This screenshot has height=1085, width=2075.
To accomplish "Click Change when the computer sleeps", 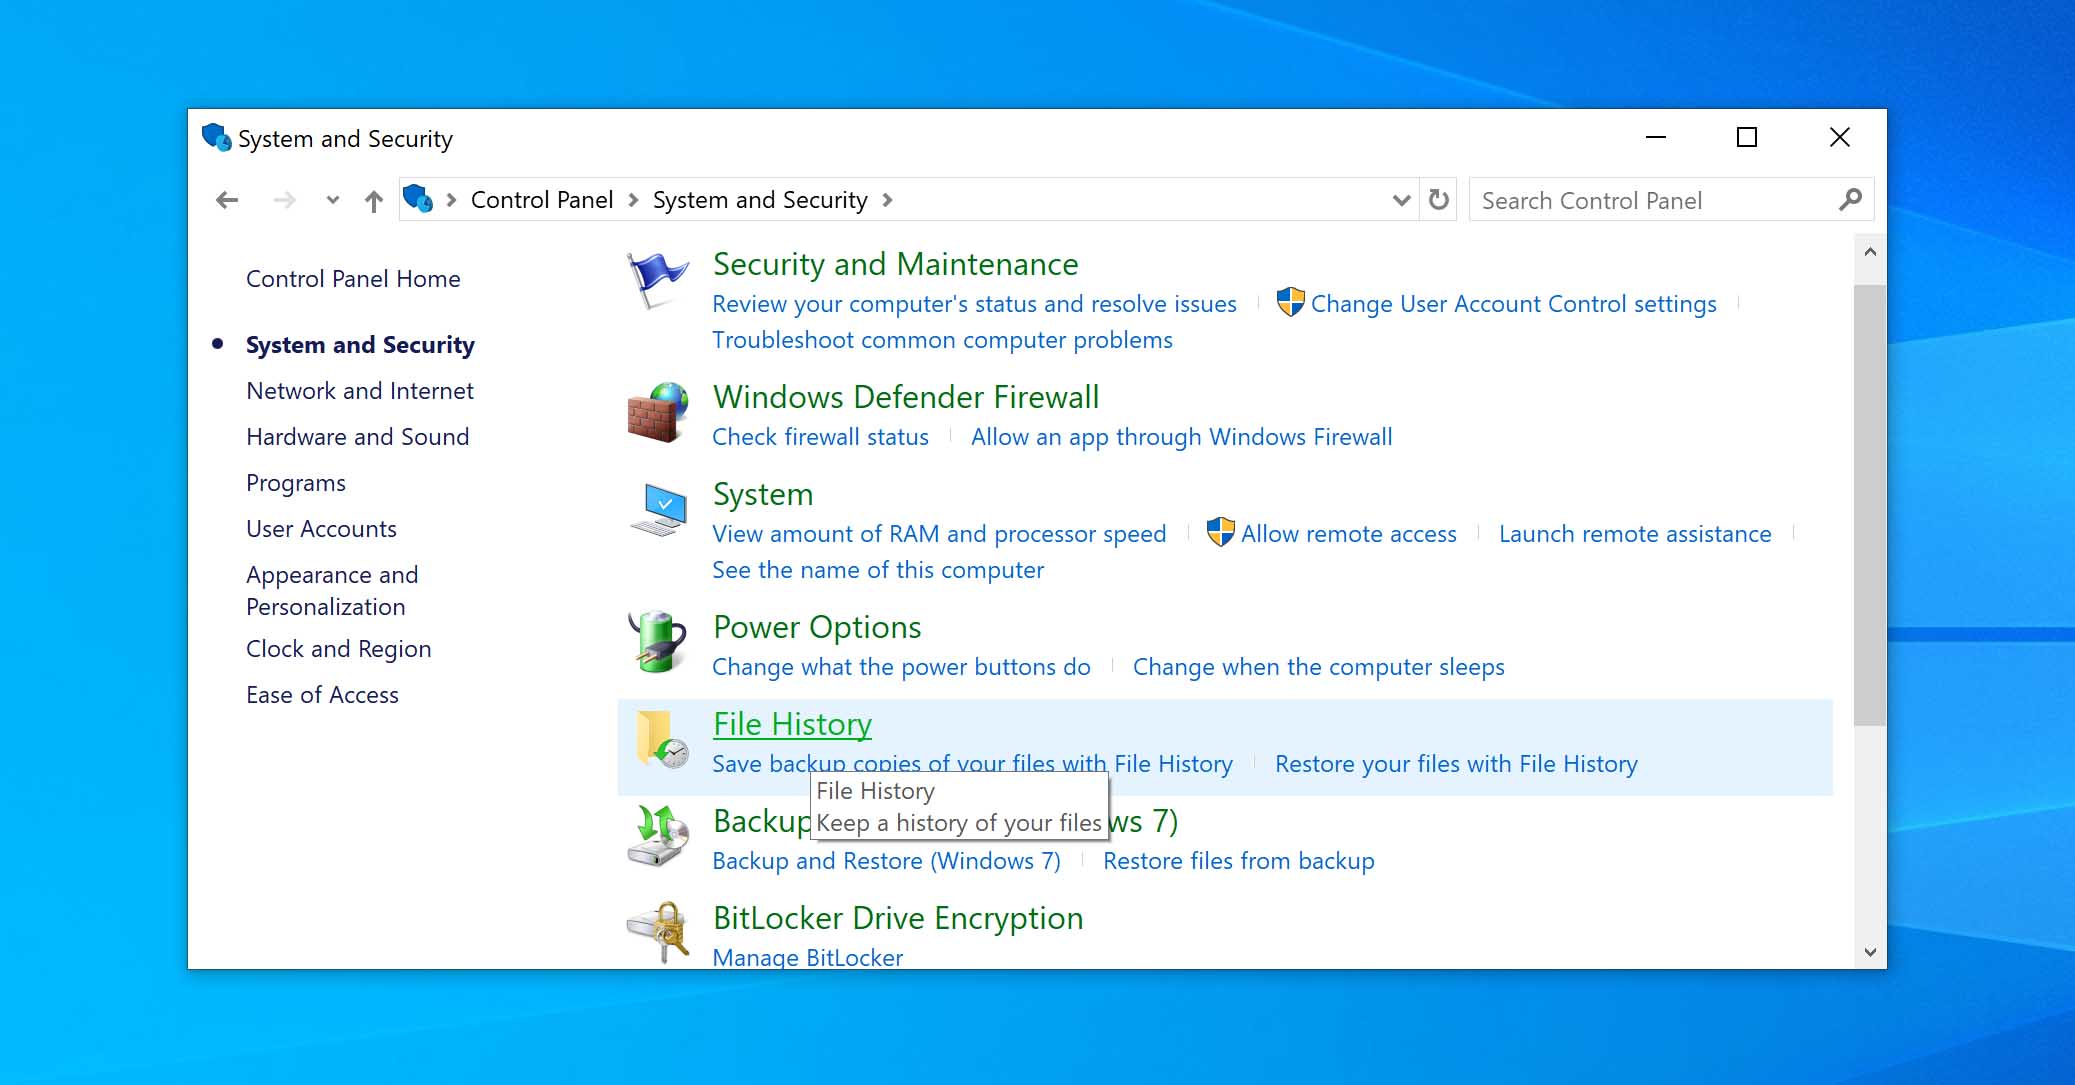I will pos(1318,667).
